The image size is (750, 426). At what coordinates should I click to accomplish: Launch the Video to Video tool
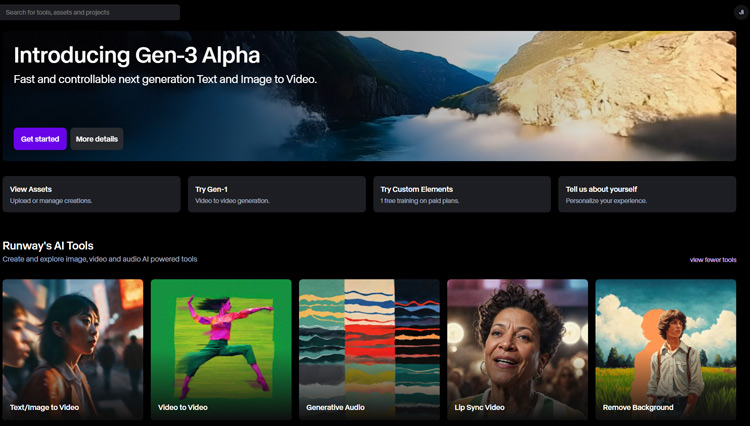(x=221, y=348)
